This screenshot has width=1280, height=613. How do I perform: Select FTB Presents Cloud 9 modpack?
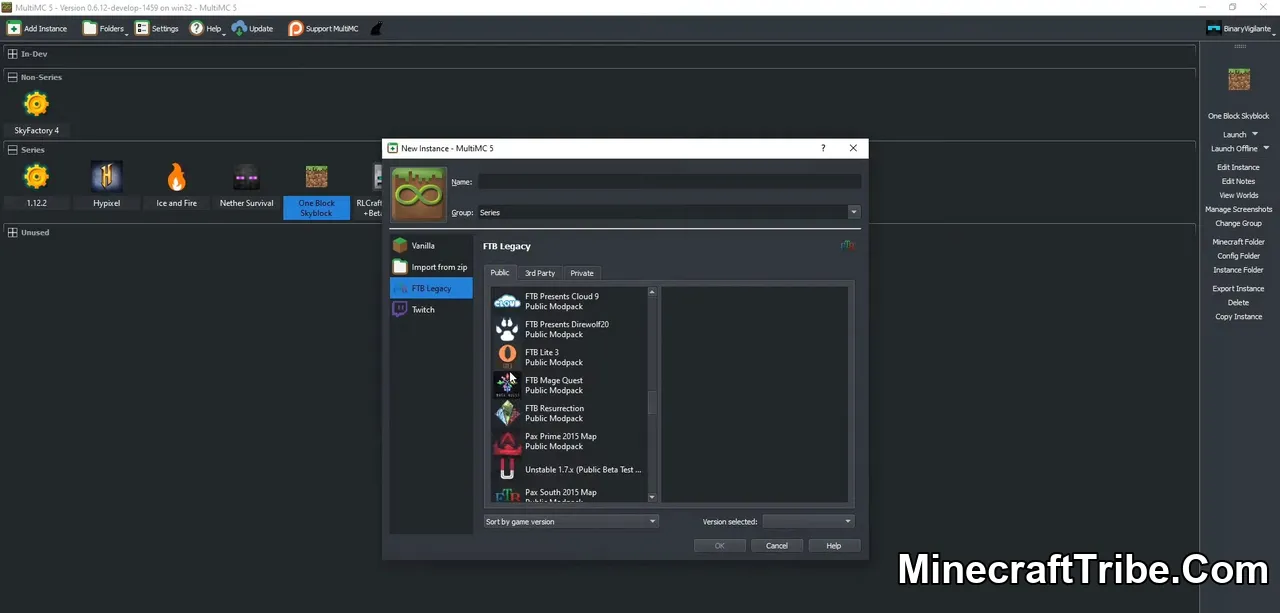pos(568,301)
